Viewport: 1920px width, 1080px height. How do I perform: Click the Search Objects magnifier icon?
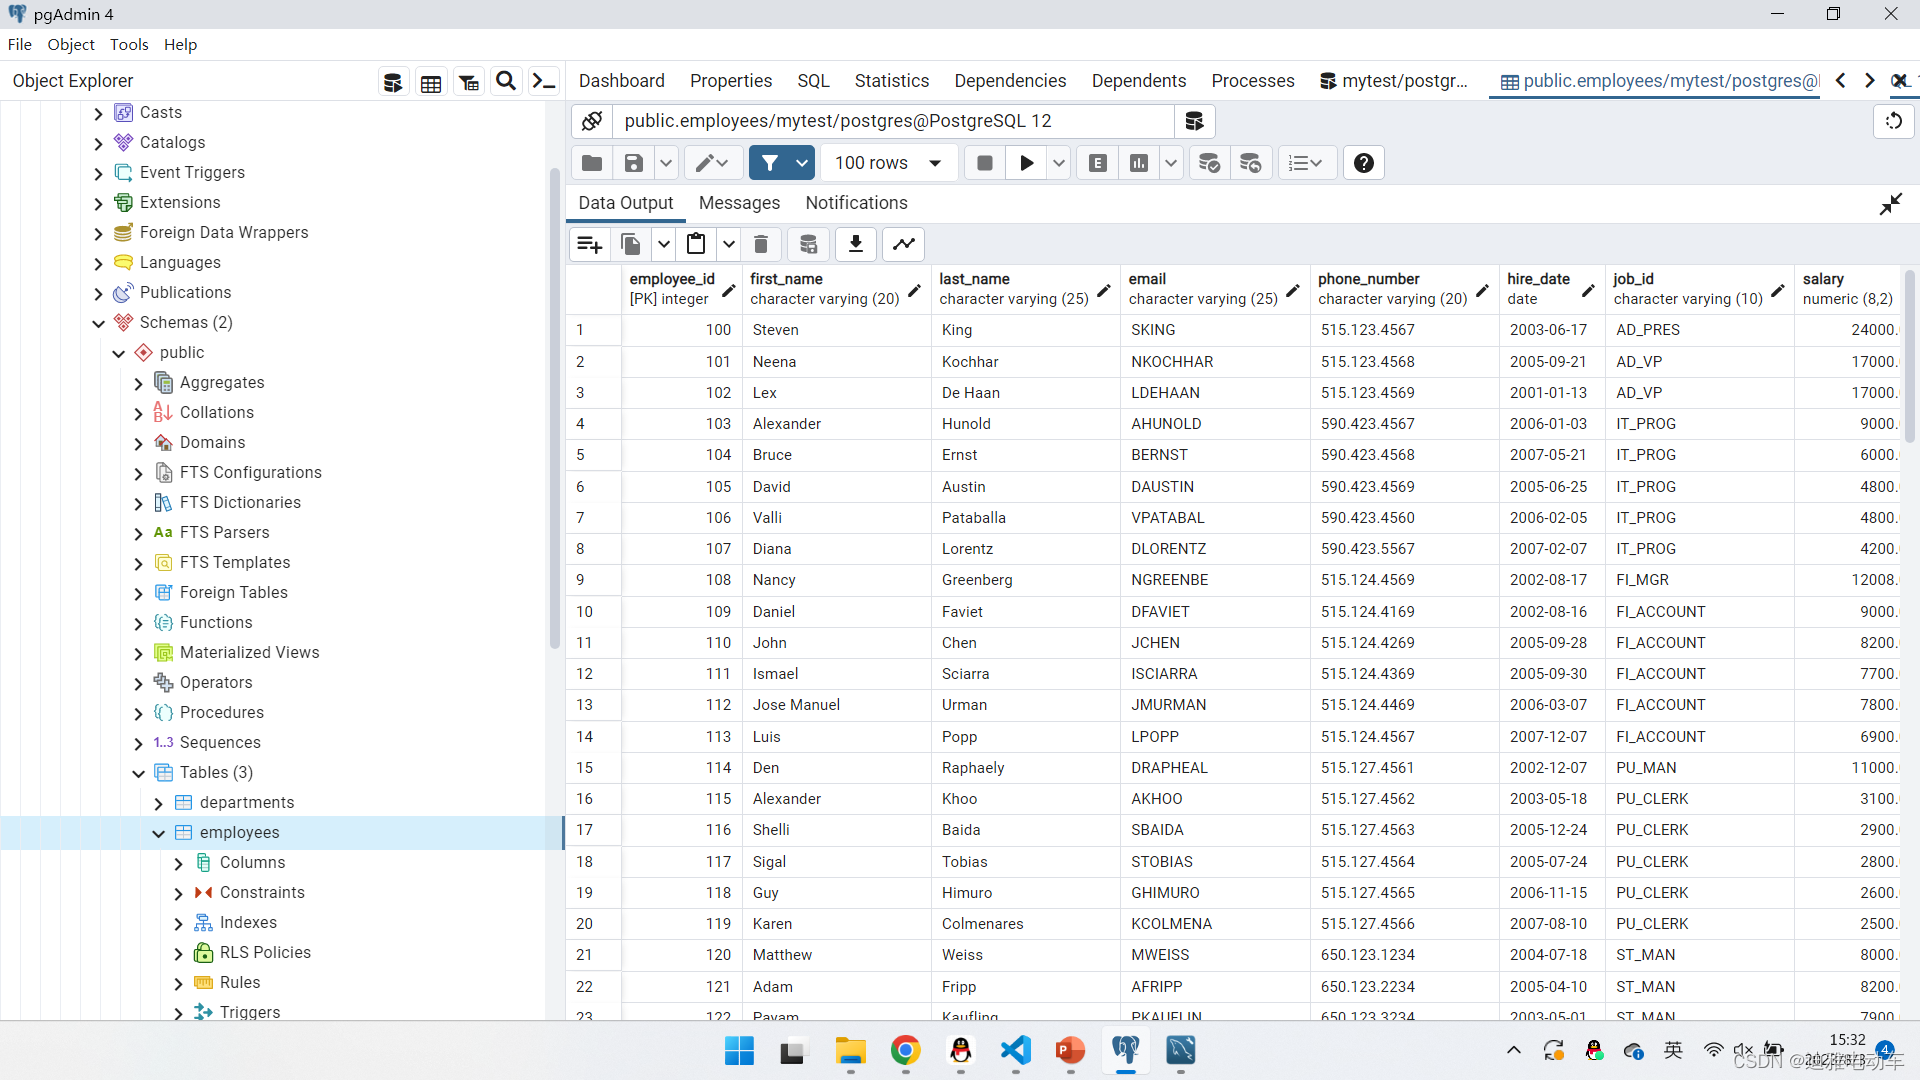pyautogui.click(x=506, y=82)
